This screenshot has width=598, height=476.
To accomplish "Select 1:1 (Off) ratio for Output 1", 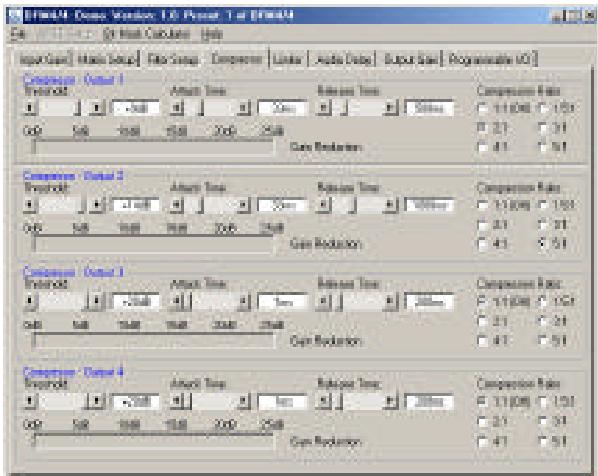I will coord(483,108).
